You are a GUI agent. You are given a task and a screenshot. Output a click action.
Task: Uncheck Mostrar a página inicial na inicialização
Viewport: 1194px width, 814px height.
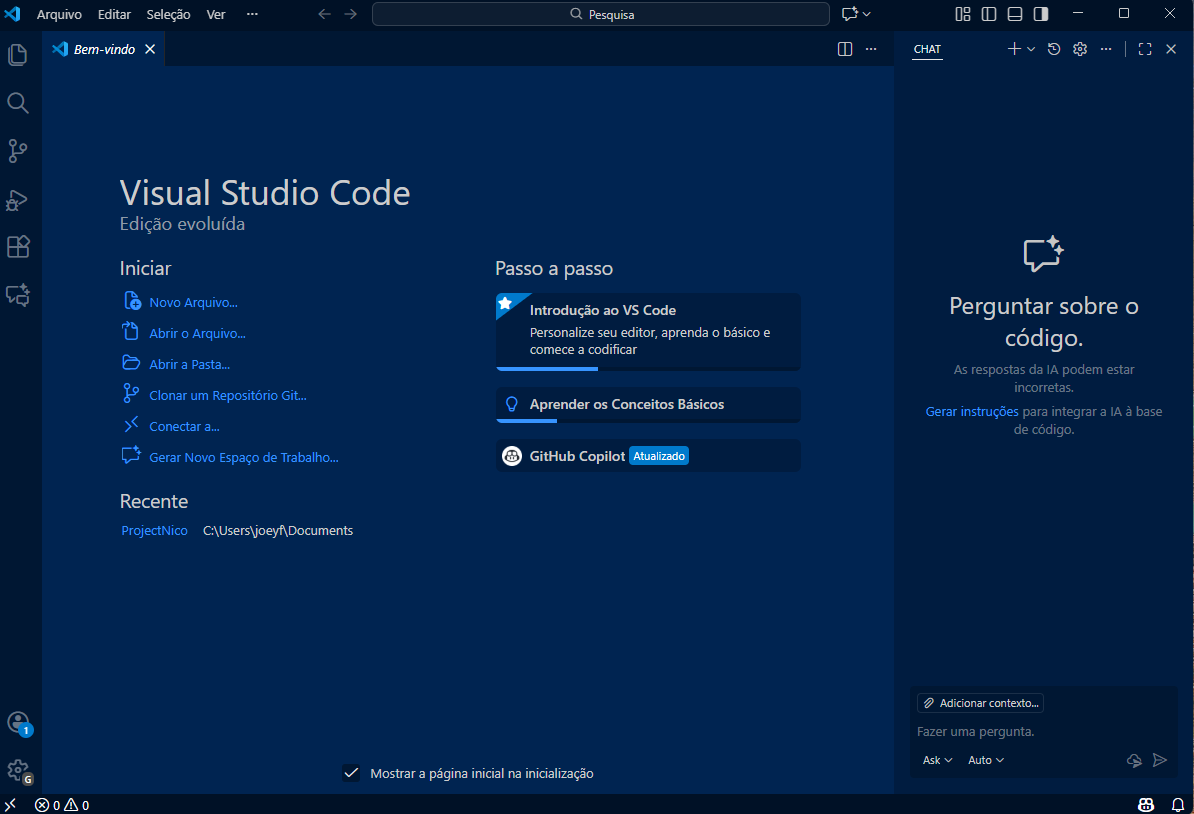point(351,773)
